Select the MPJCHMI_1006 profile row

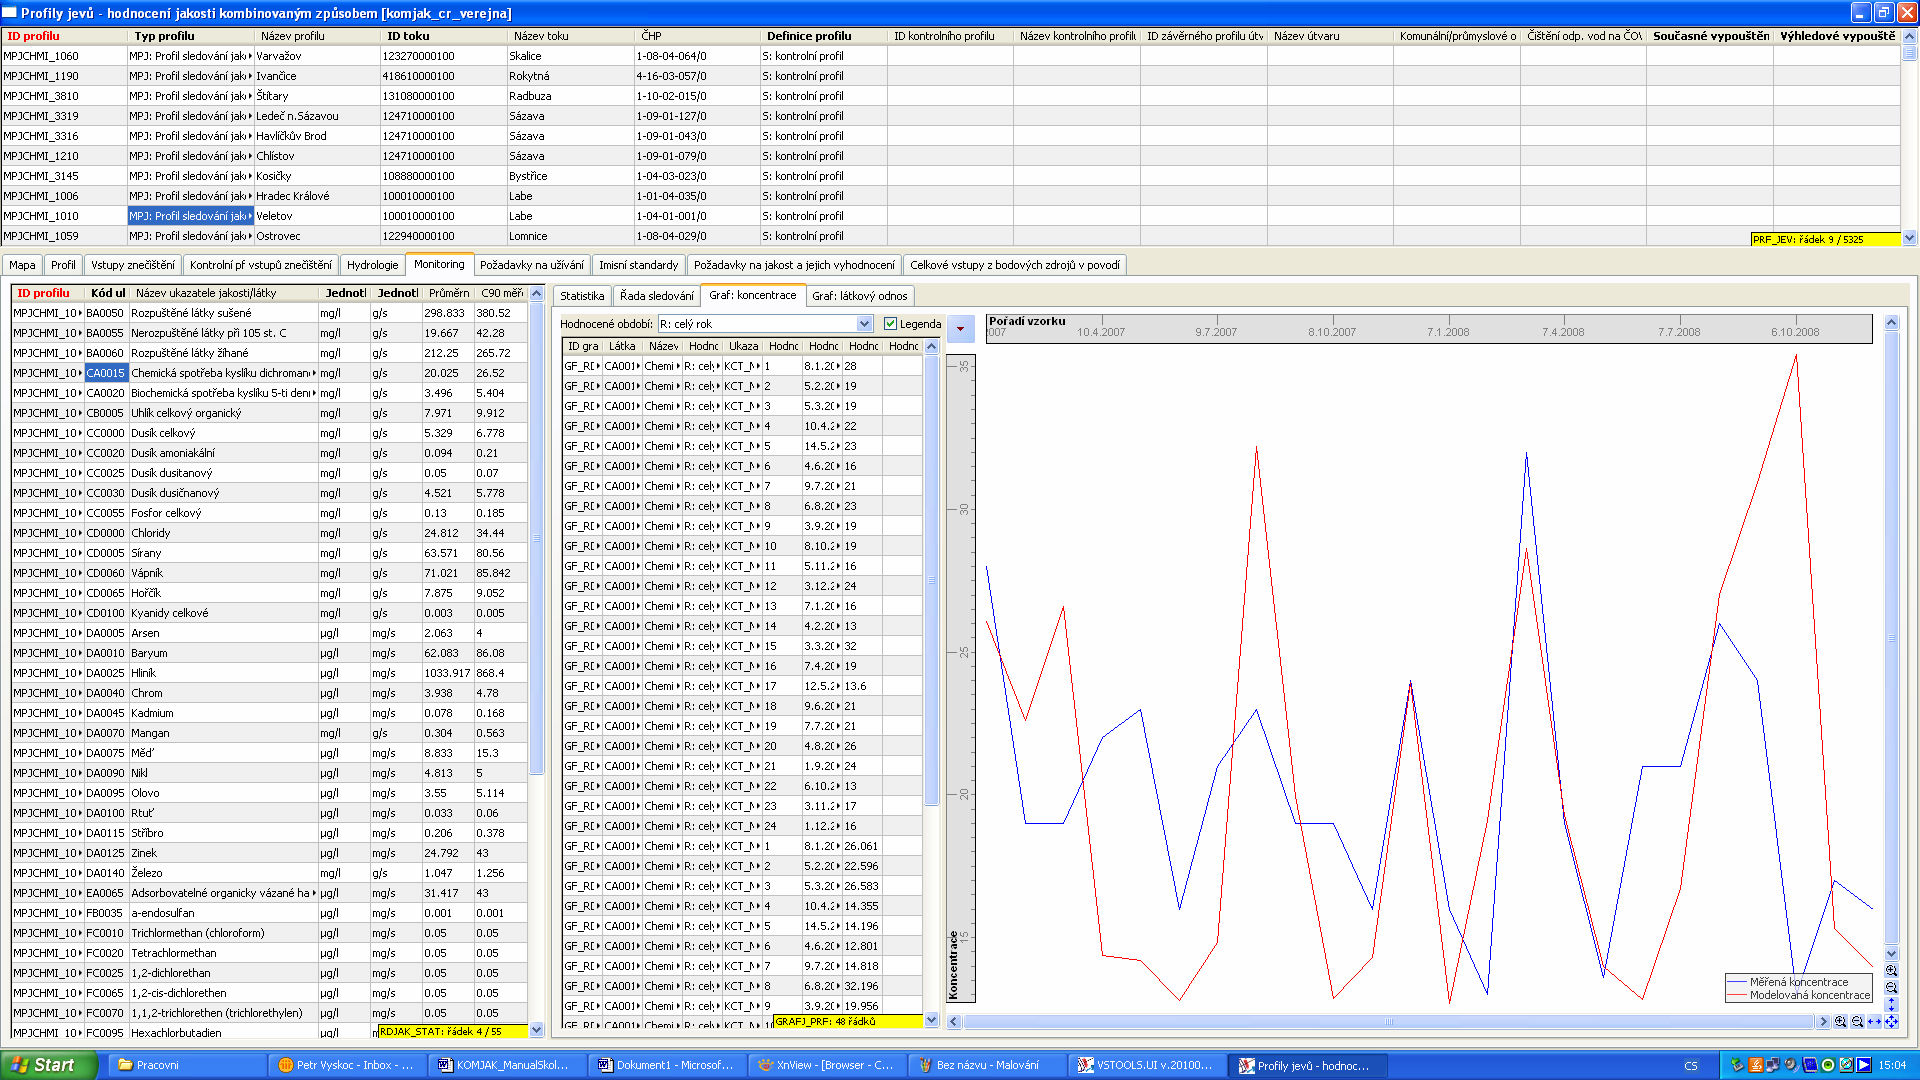(x=950, y=196)
